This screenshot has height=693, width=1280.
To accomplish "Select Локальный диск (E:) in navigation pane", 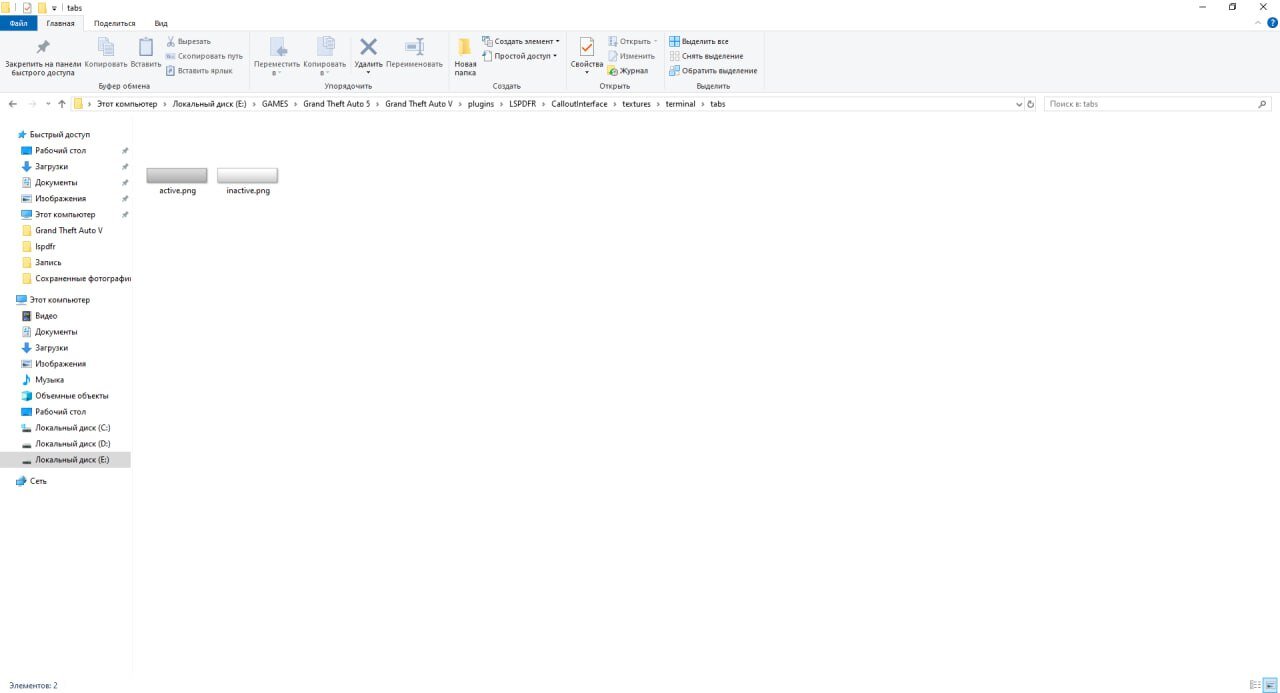I will [65, 460].
